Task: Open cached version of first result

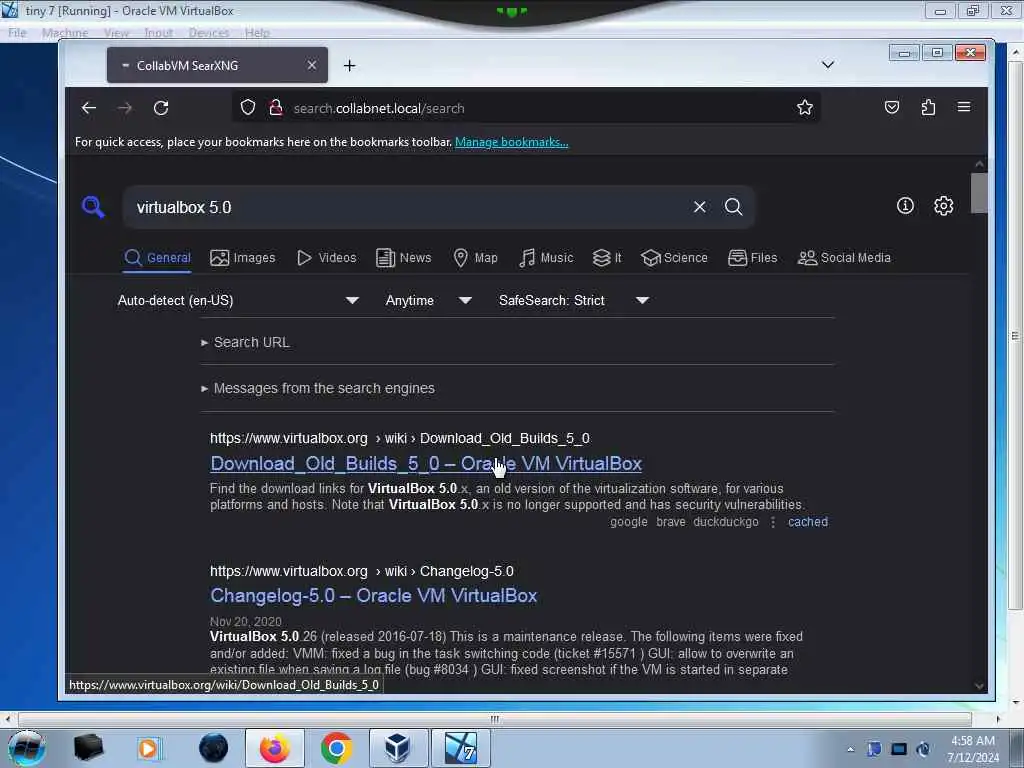Action: coord(808,522)
